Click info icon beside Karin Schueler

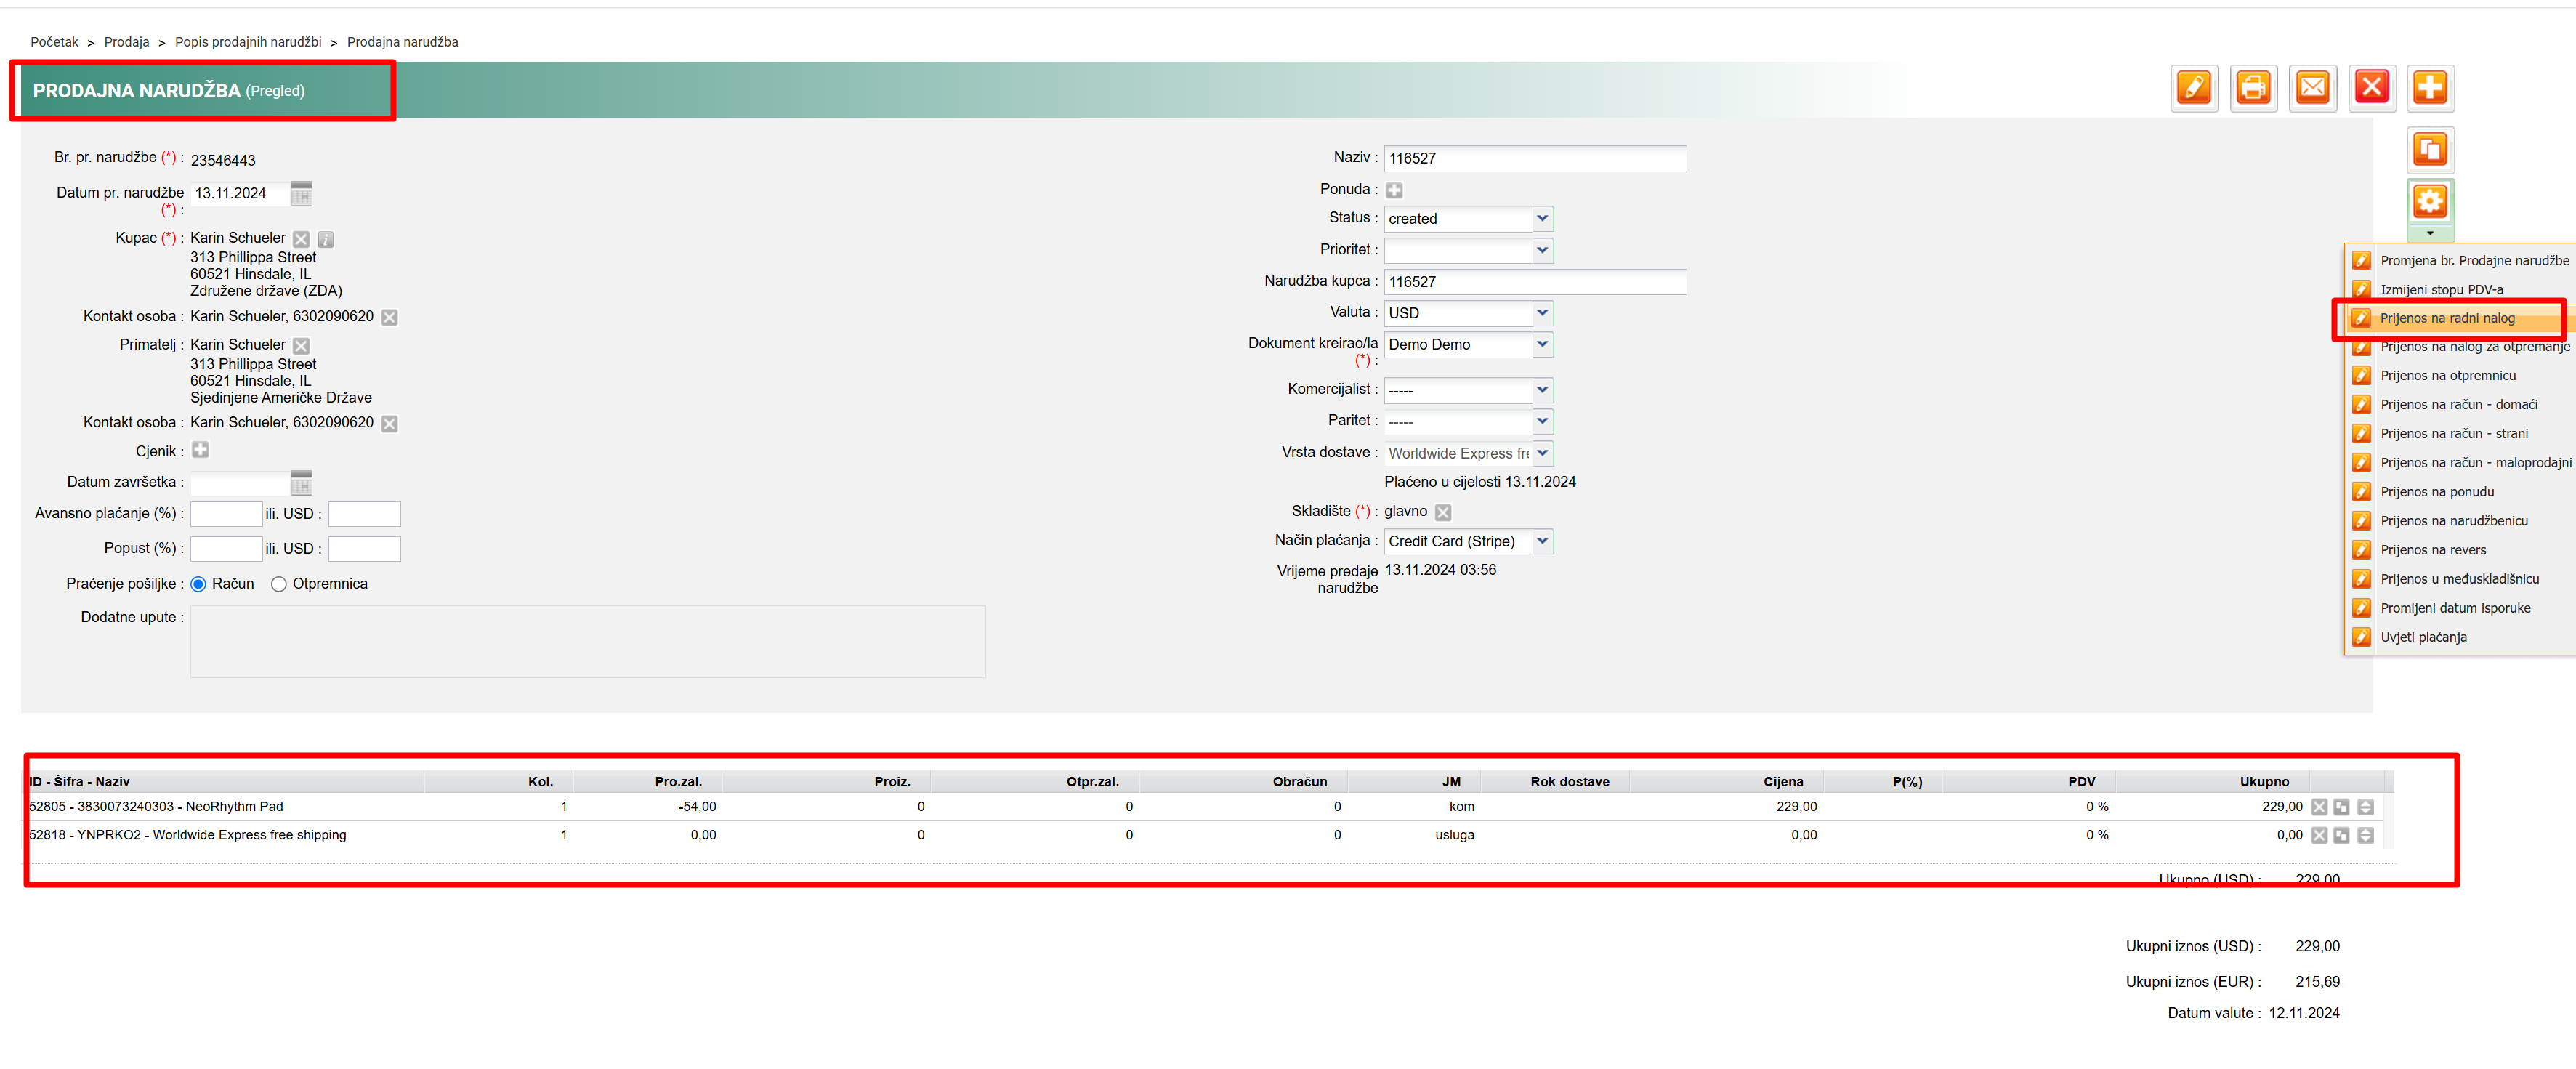point(326,239)
